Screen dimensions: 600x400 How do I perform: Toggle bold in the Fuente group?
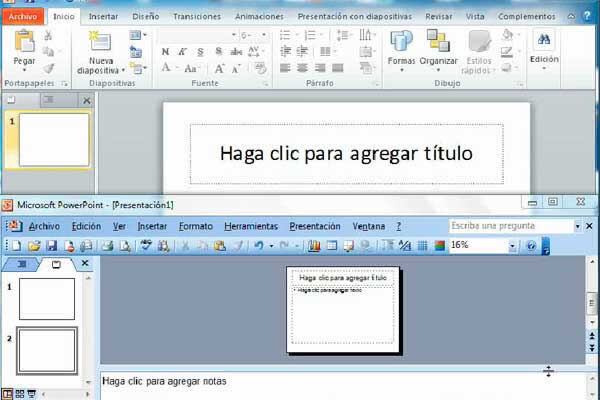click(166, 52)
